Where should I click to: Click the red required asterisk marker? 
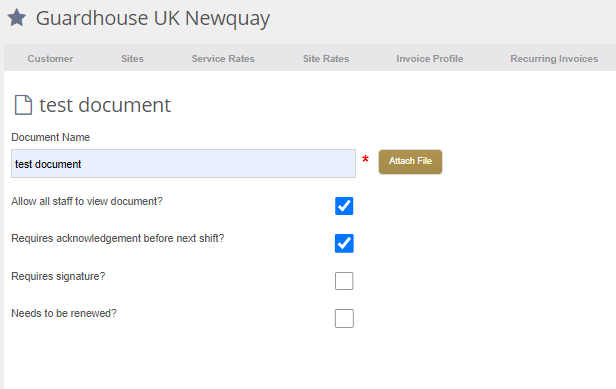click(365, 159)
